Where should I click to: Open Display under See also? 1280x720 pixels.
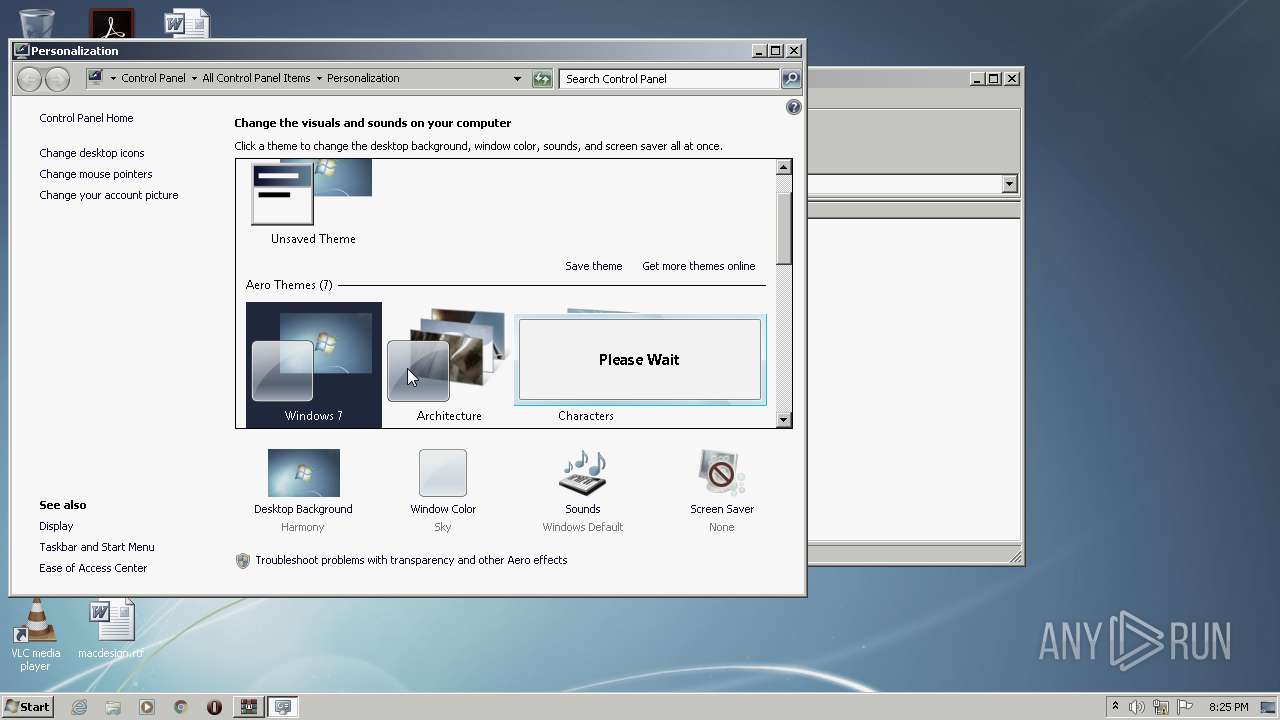click(x=56, y=526)
